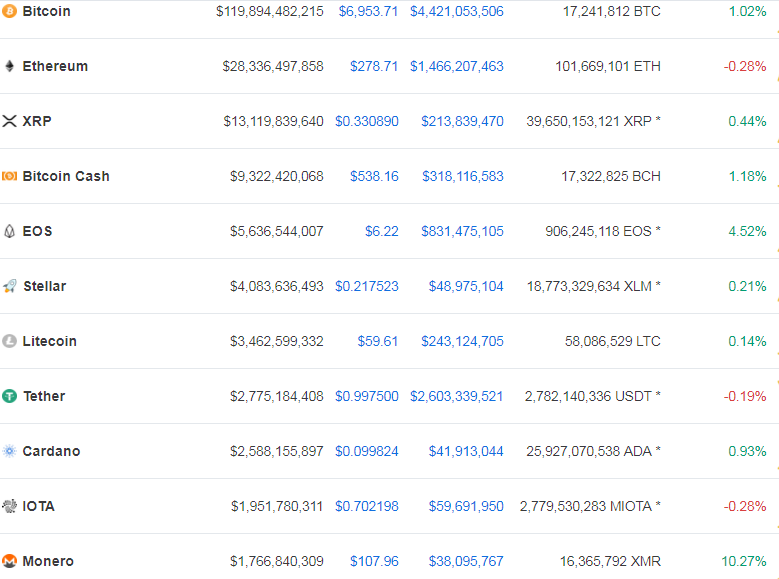Open the Monero coin page

(48, 561)
